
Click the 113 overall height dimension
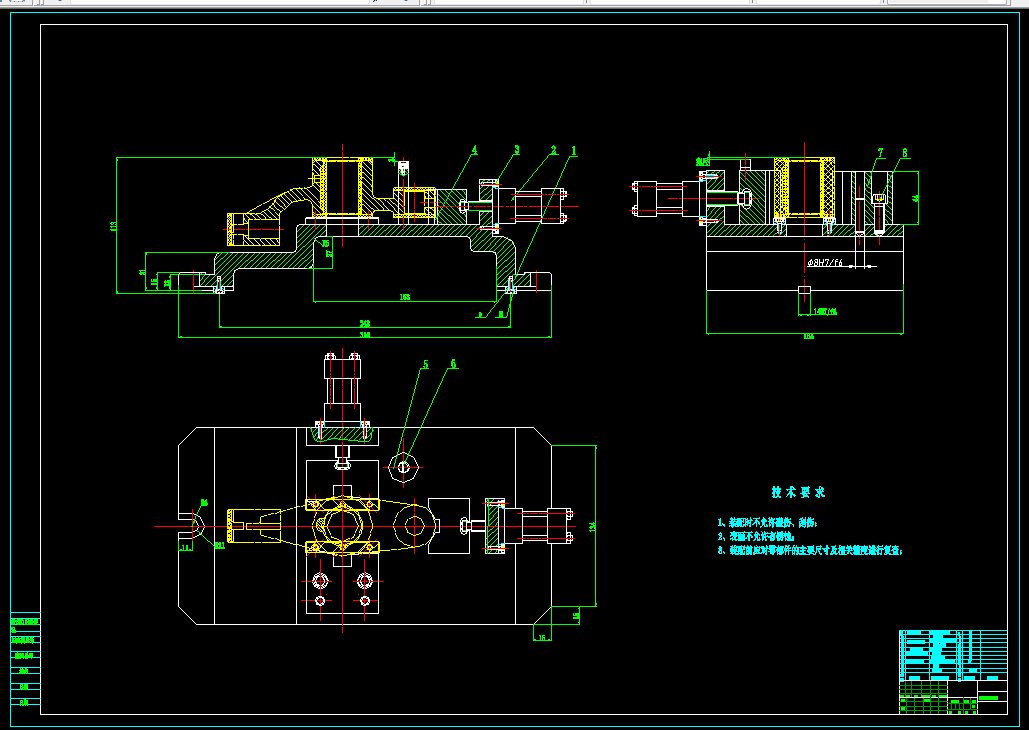(114, 226)
